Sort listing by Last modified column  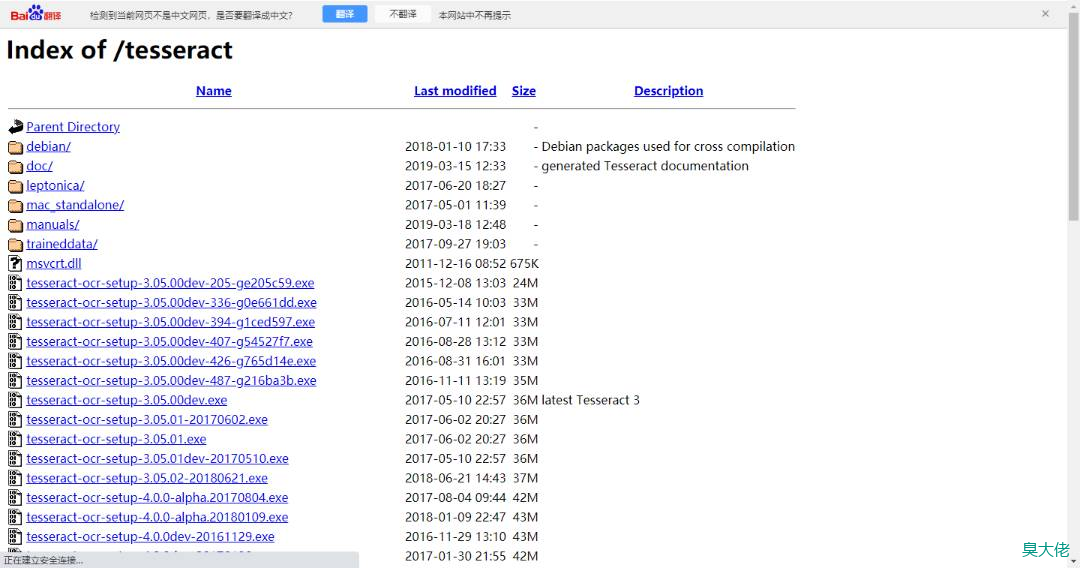[x=455, y=91]
